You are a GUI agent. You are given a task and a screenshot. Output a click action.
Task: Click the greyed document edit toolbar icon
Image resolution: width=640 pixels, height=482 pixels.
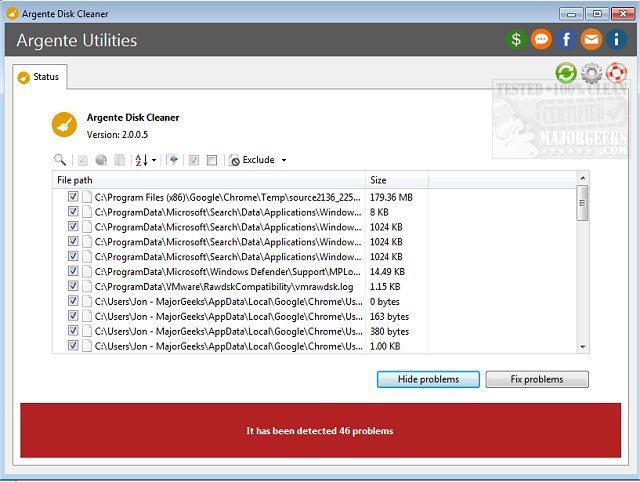(x=82, y=160)
